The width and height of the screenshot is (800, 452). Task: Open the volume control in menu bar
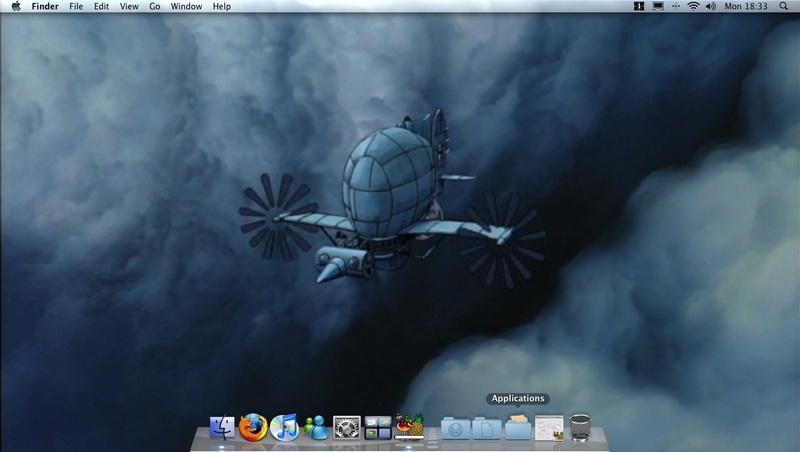[x=710, y=6]
